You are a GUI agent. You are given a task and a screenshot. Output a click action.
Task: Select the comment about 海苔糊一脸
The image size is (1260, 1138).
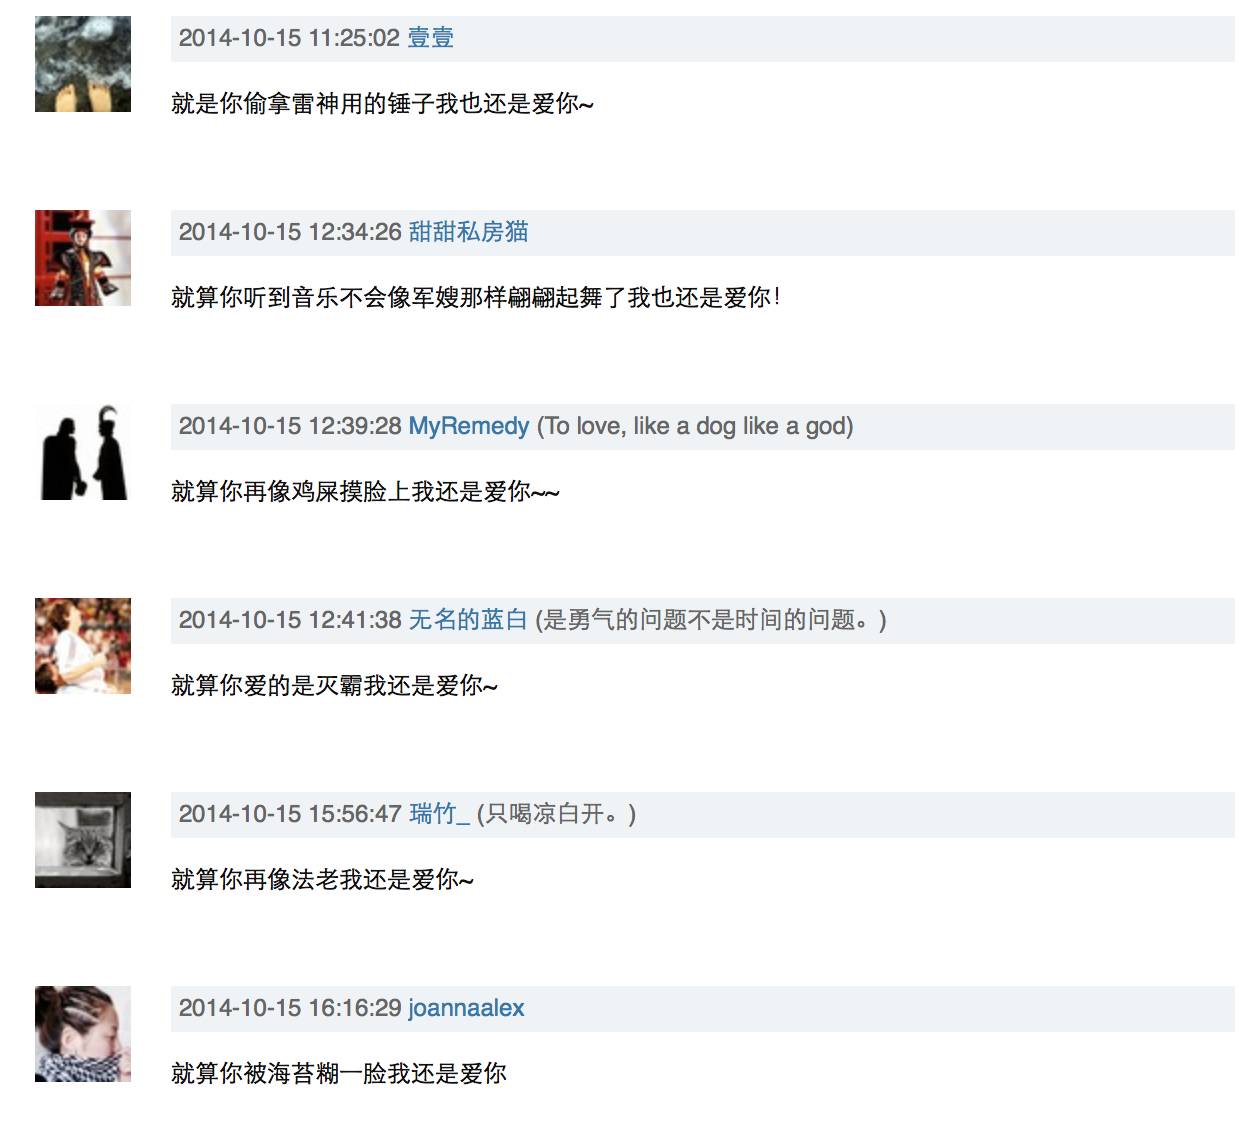click(339, 1074)
